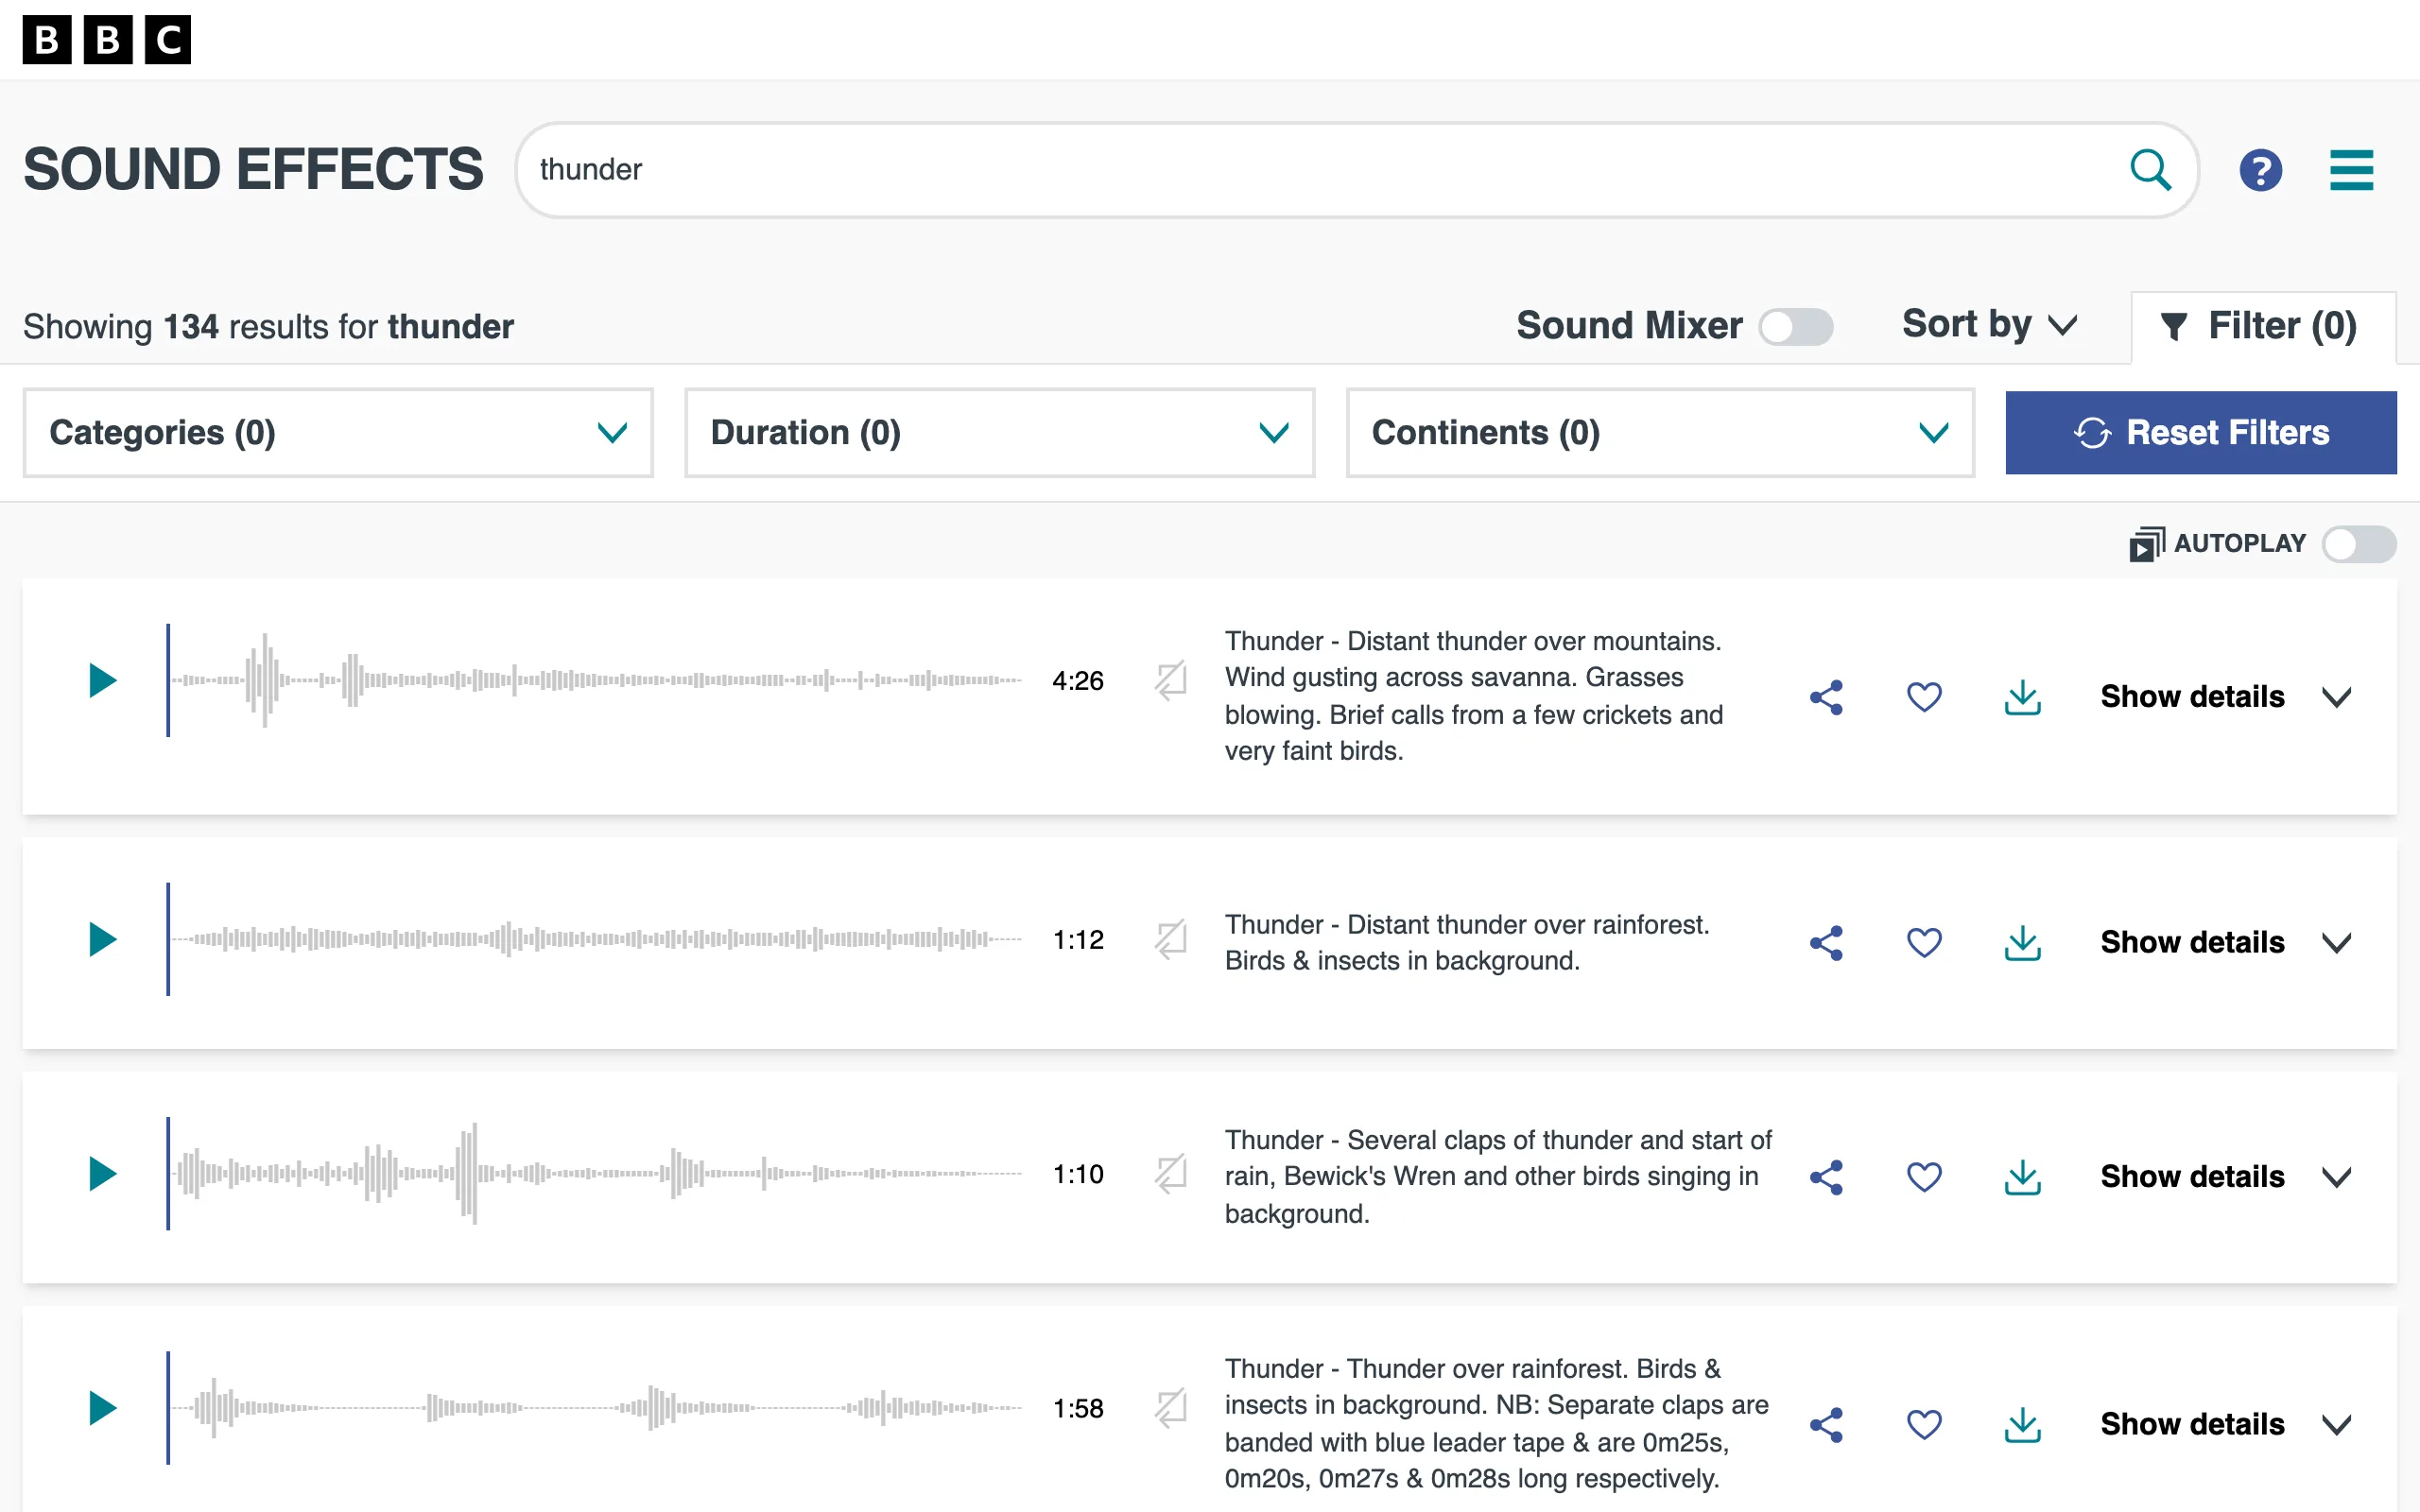Screen dimensions: 2420x1512
Task: Favourite the 1:58 Thunder over rainforest sound
Action: 1924,1425
